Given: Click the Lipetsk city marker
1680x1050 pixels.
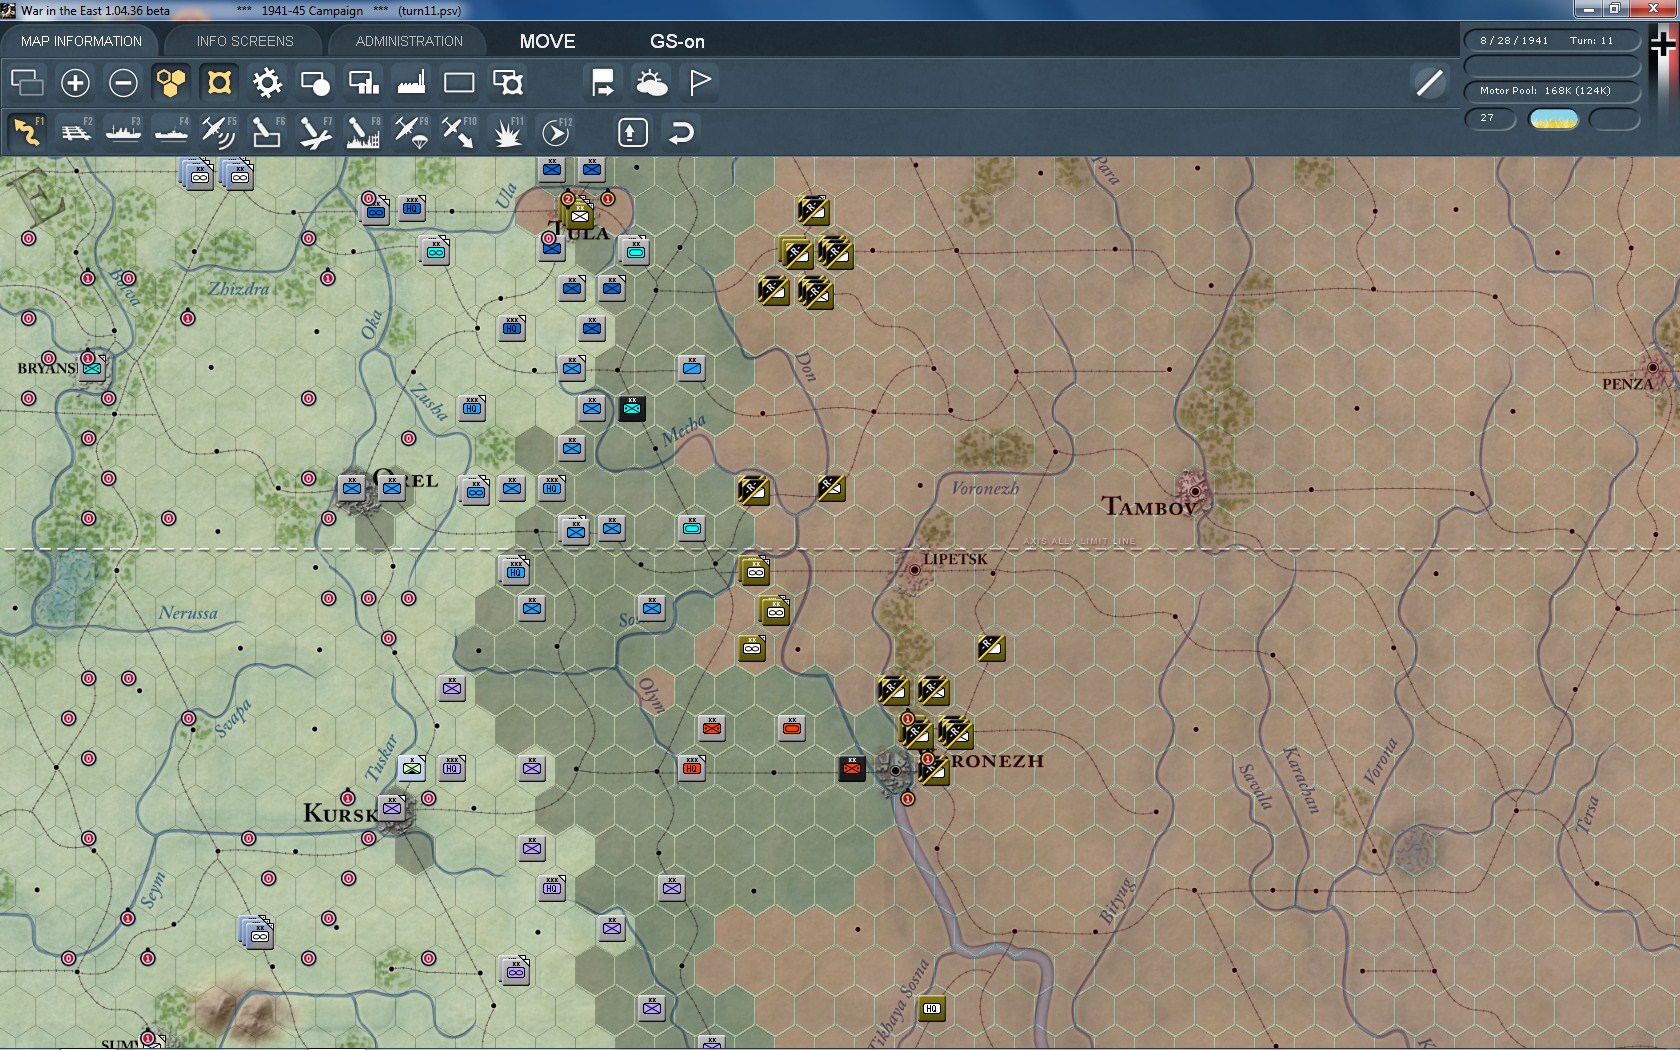Looking at the screenshot, I should 914,570.
